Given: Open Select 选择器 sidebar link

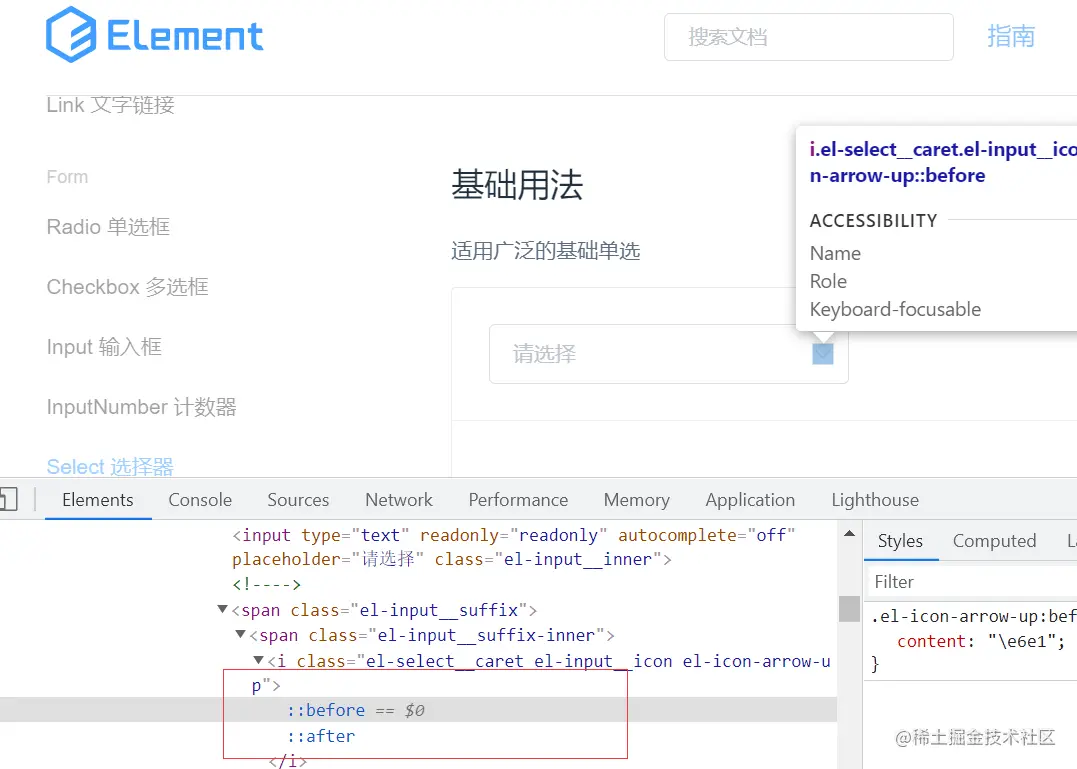Looking at the screenshot, I should point(110,467).
